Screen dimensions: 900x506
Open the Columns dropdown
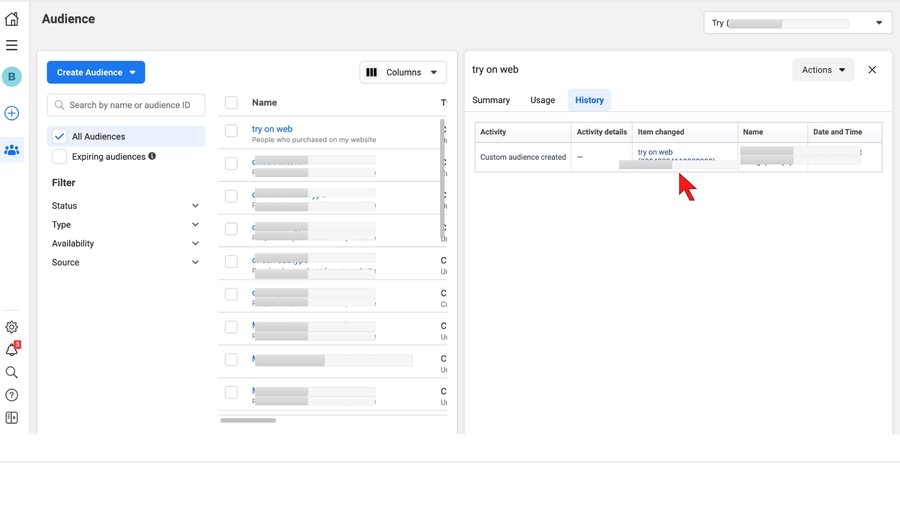pos(403,72)
